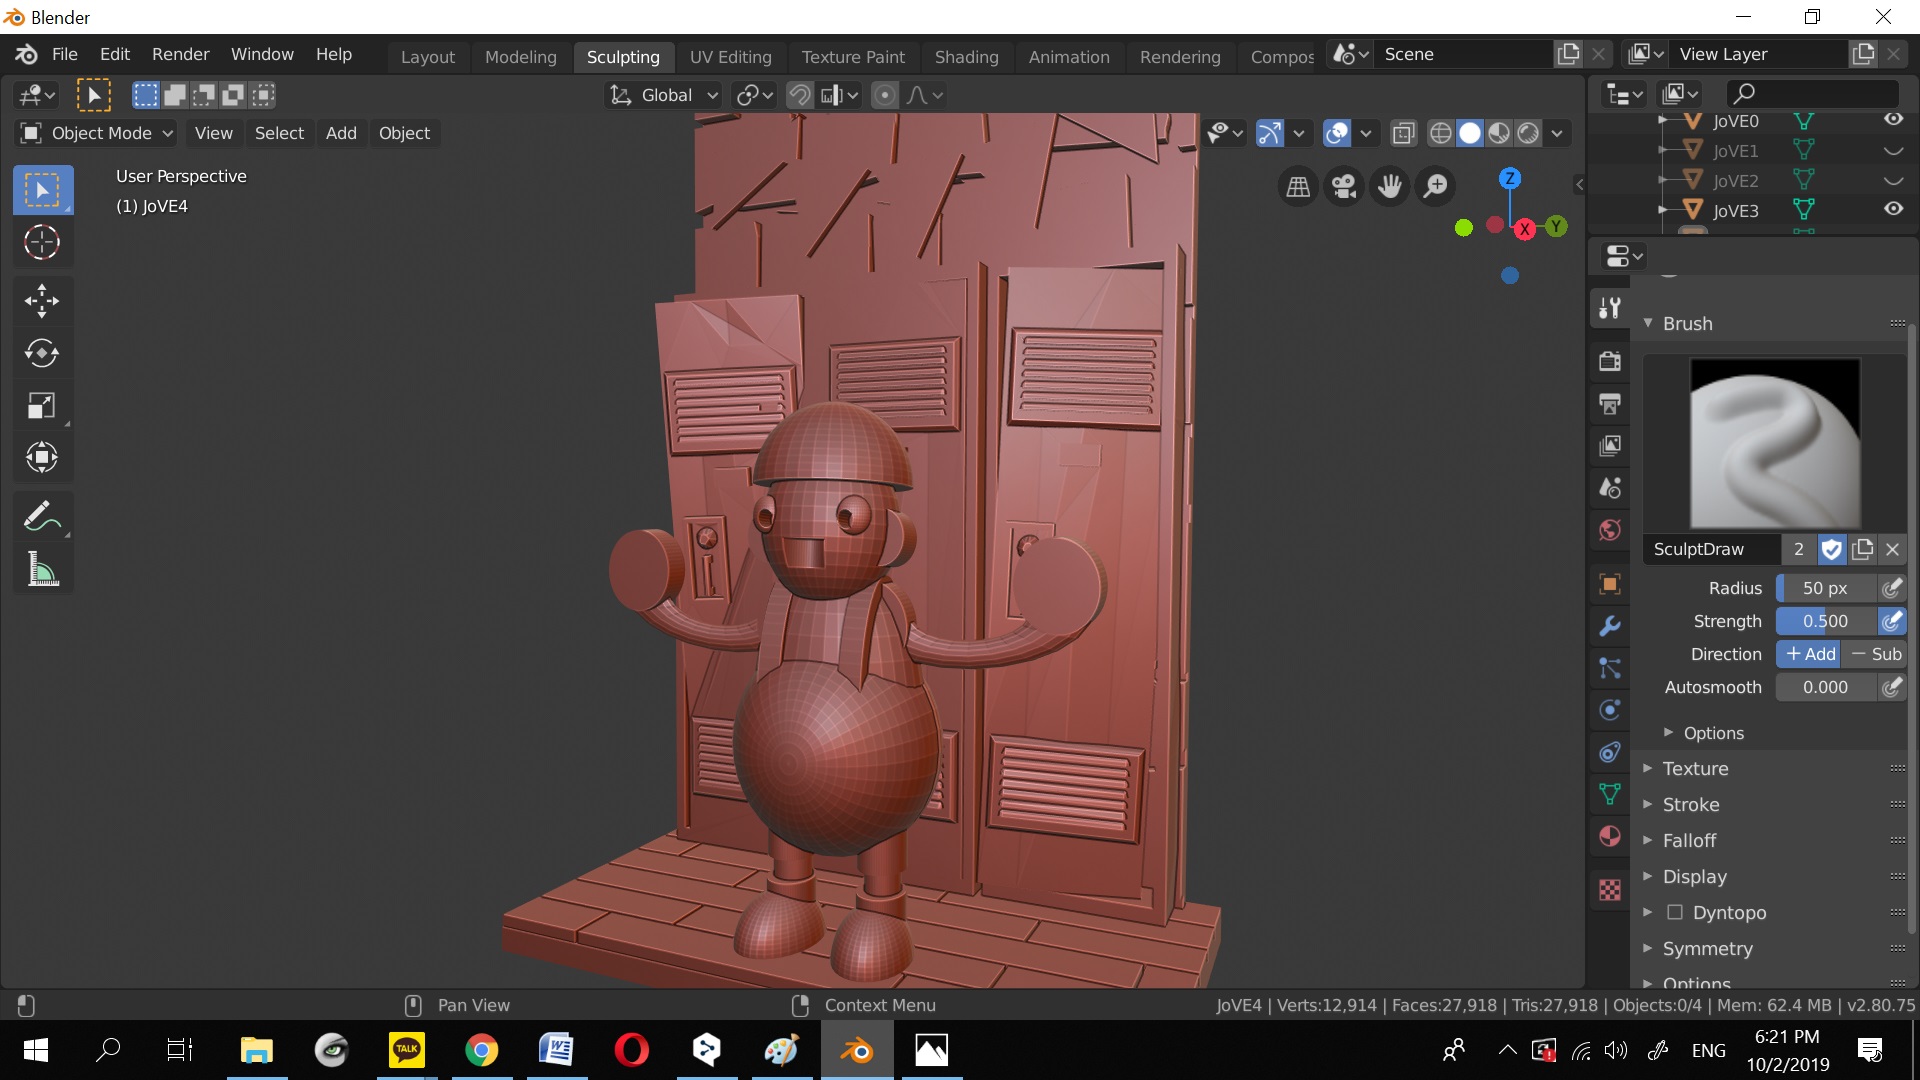The image size is (1920, 1080).
Task: Expand the Falloff panel
Action: (1689, 840)
